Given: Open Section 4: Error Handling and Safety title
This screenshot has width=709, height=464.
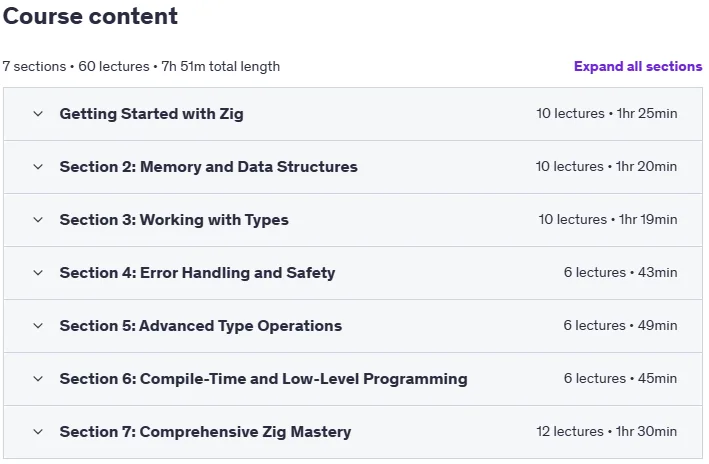Looking at the screenshot, I should tap(197, 273).
